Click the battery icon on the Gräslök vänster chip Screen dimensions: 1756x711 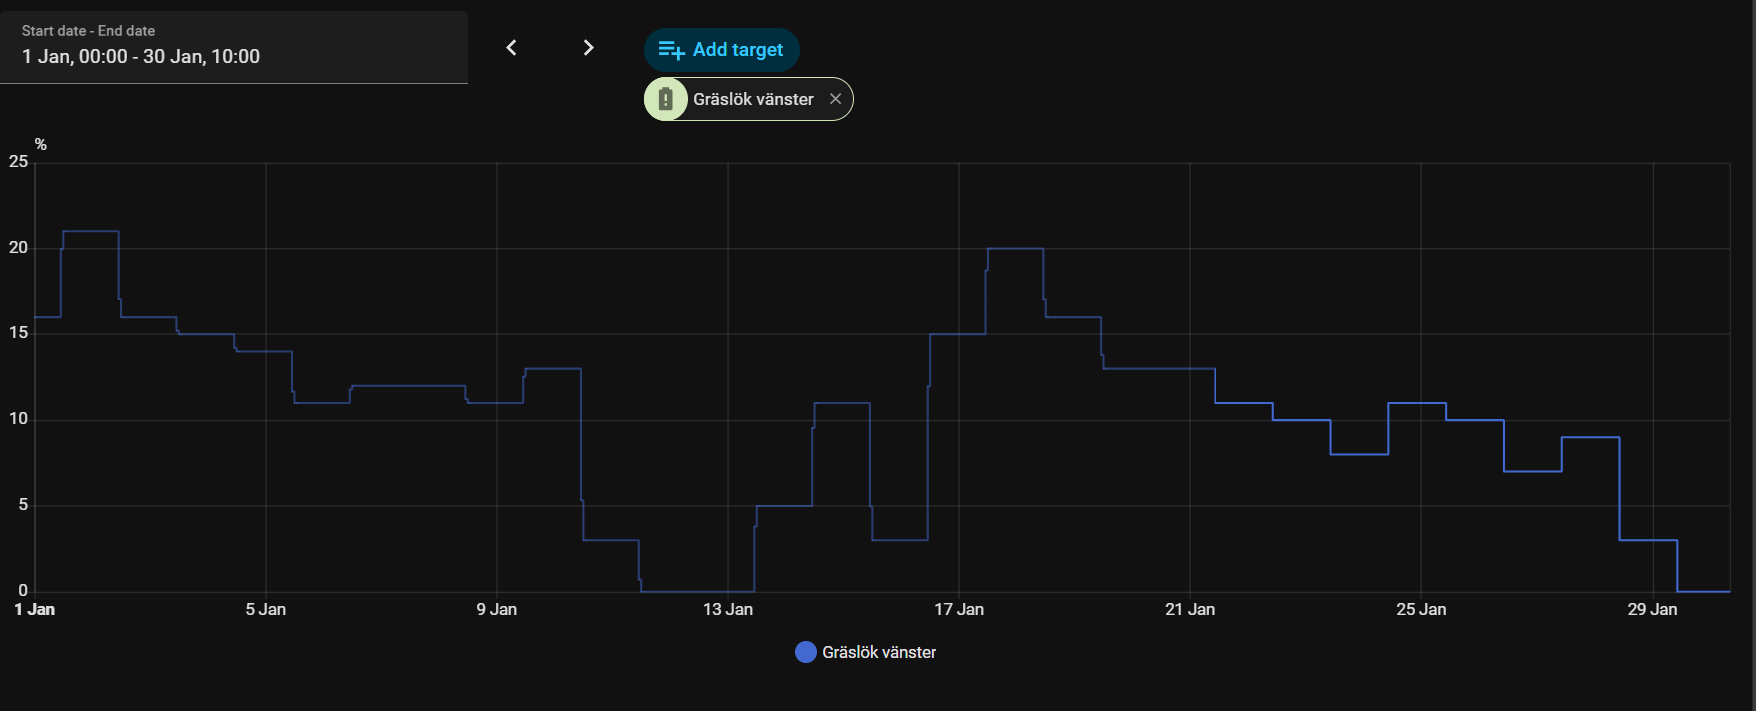tap(666, 99)
